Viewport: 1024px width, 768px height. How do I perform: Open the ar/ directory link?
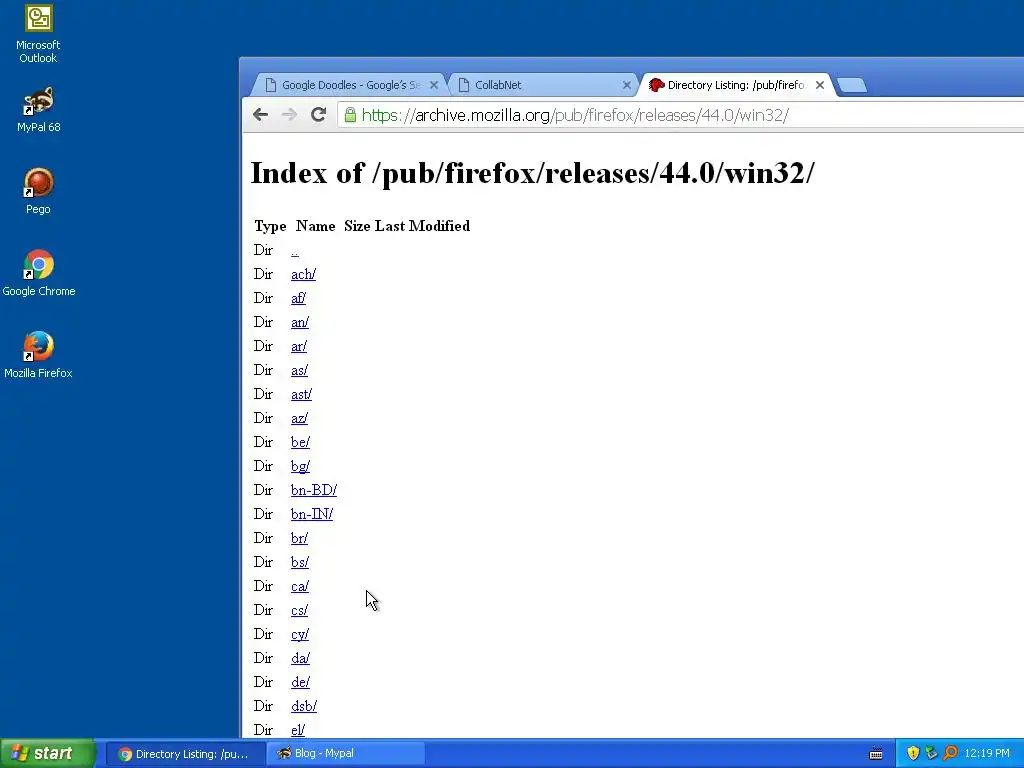(x=298, y=346)
